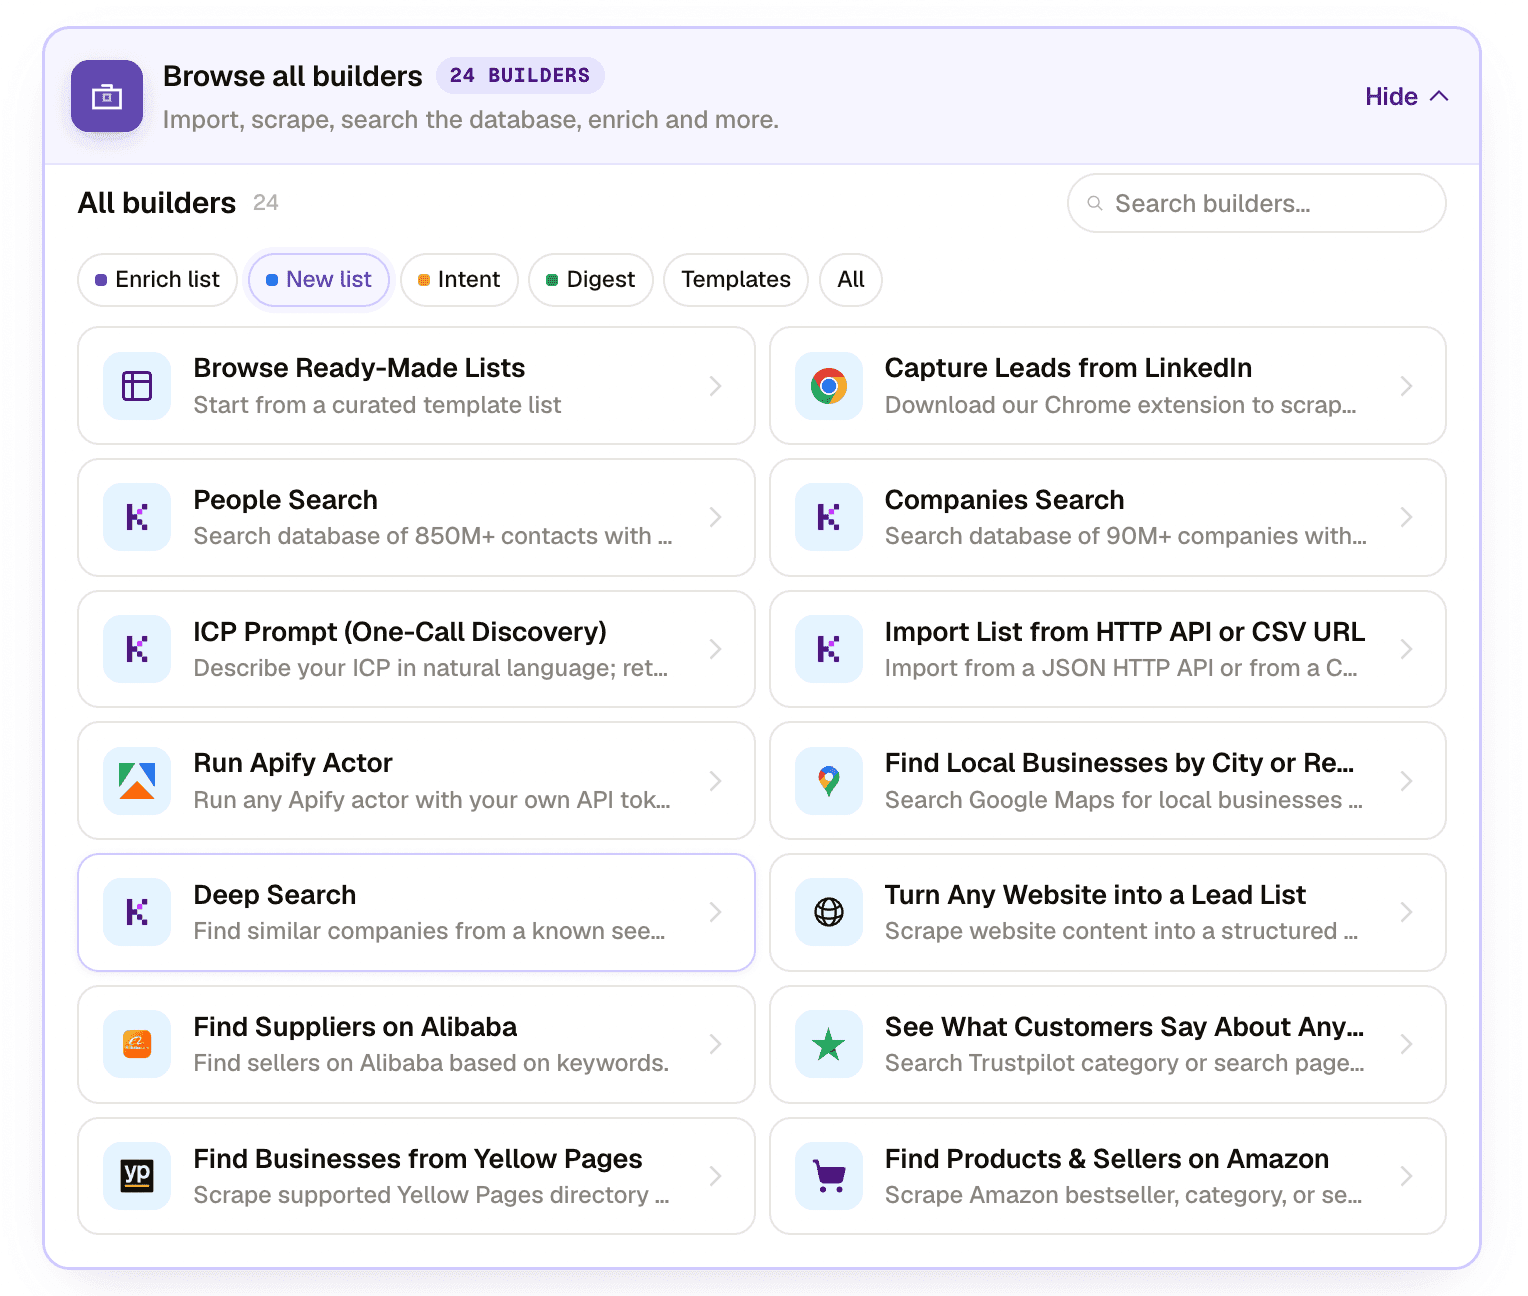Click 'Turn Any Website into a Lead List' text
This screenshot has height=1296, width=1528.
(x=1095, y=895)
